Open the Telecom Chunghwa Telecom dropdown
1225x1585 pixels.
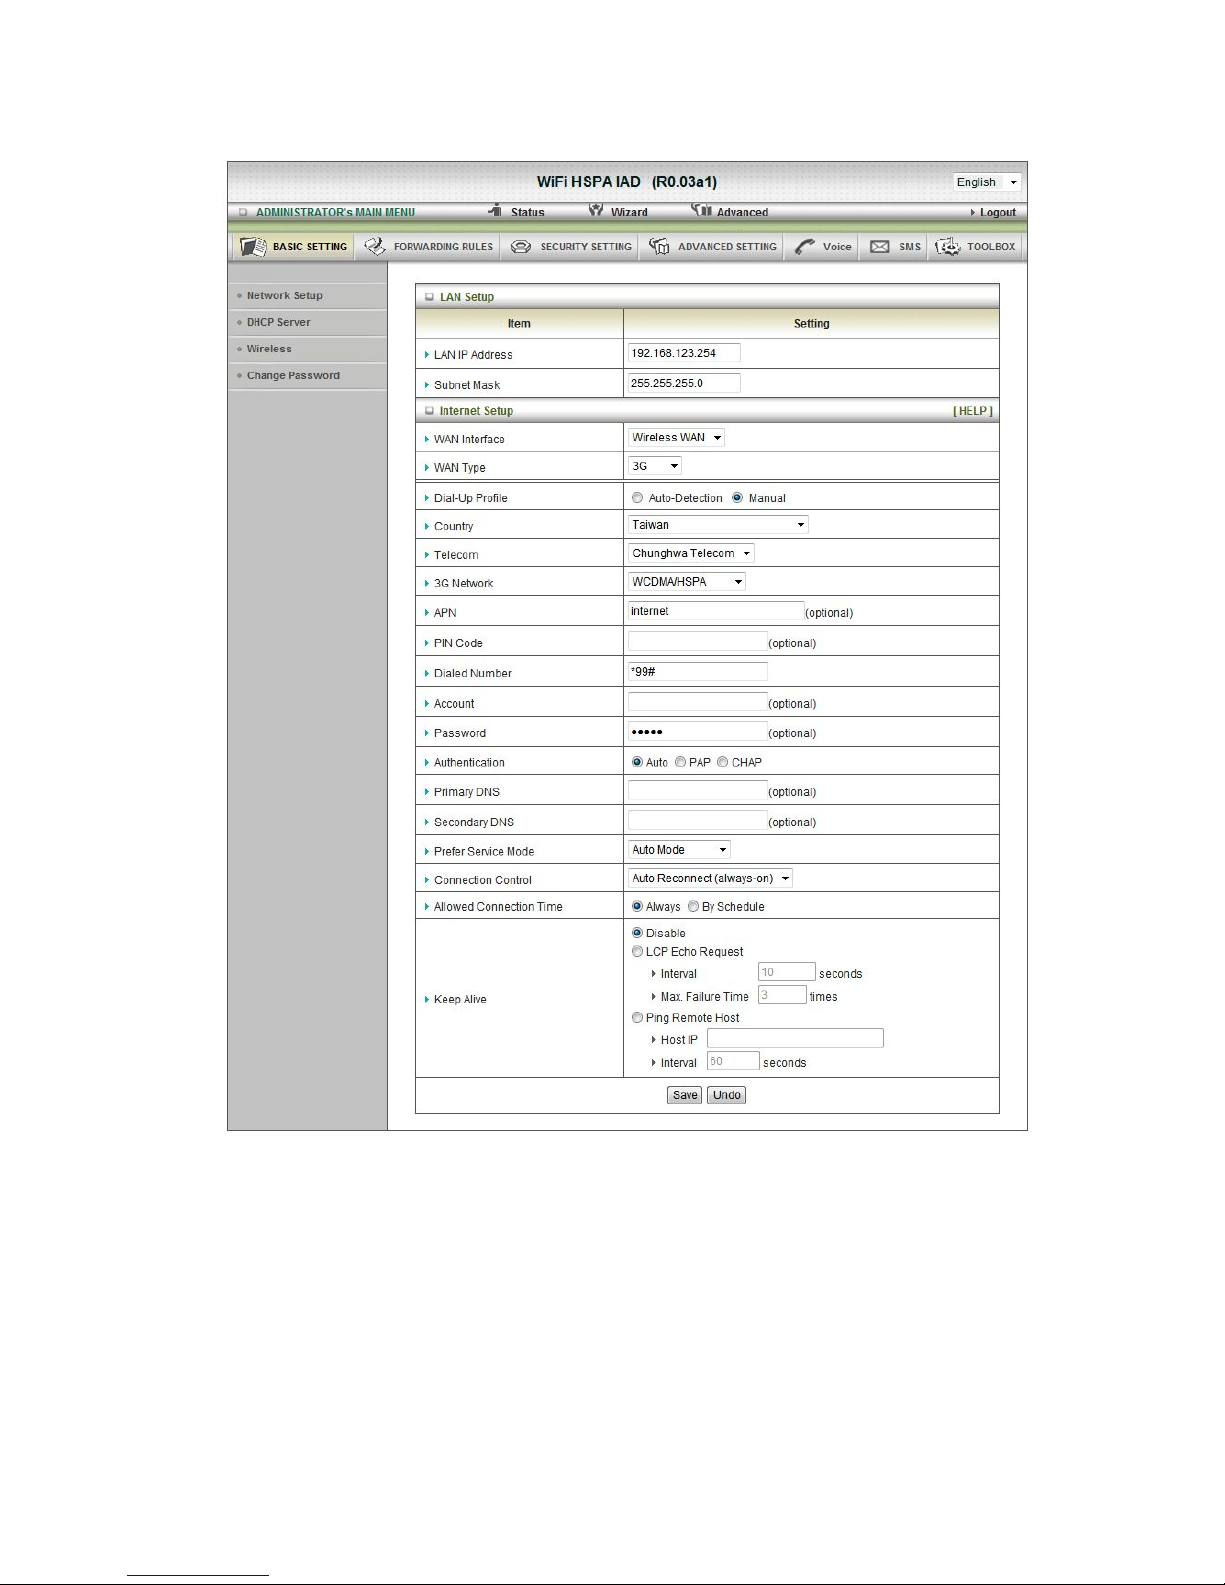coord(691,553)
